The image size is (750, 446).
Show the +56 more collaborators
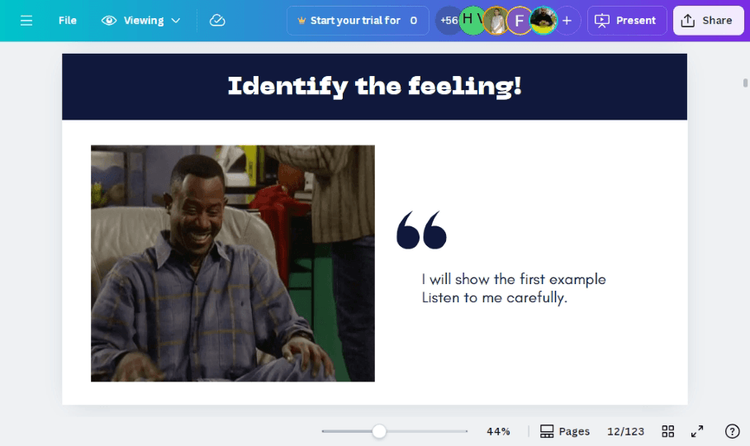coord(447,21)
